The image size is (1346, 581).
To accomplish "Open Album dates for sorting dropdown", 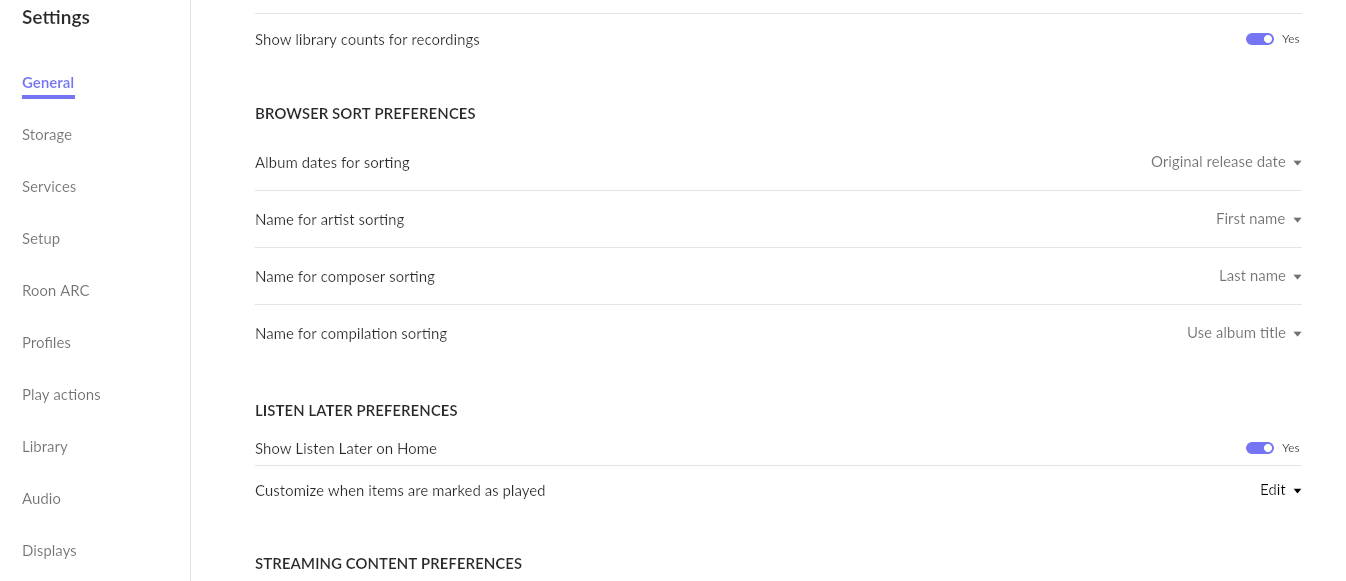I will pos(1225,162).
